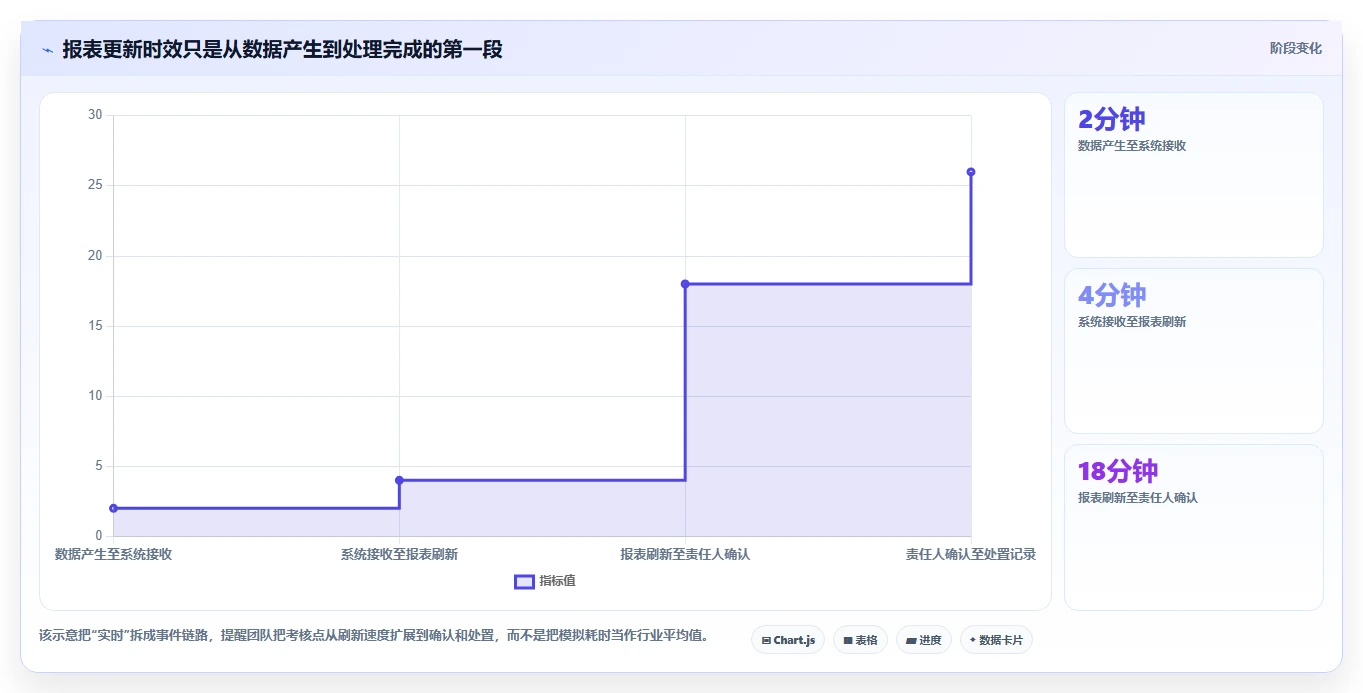Click the footnote text starting with 该示意把
Image resolution: width=1363 pixels, height=693 pixels.
point(374,635)
